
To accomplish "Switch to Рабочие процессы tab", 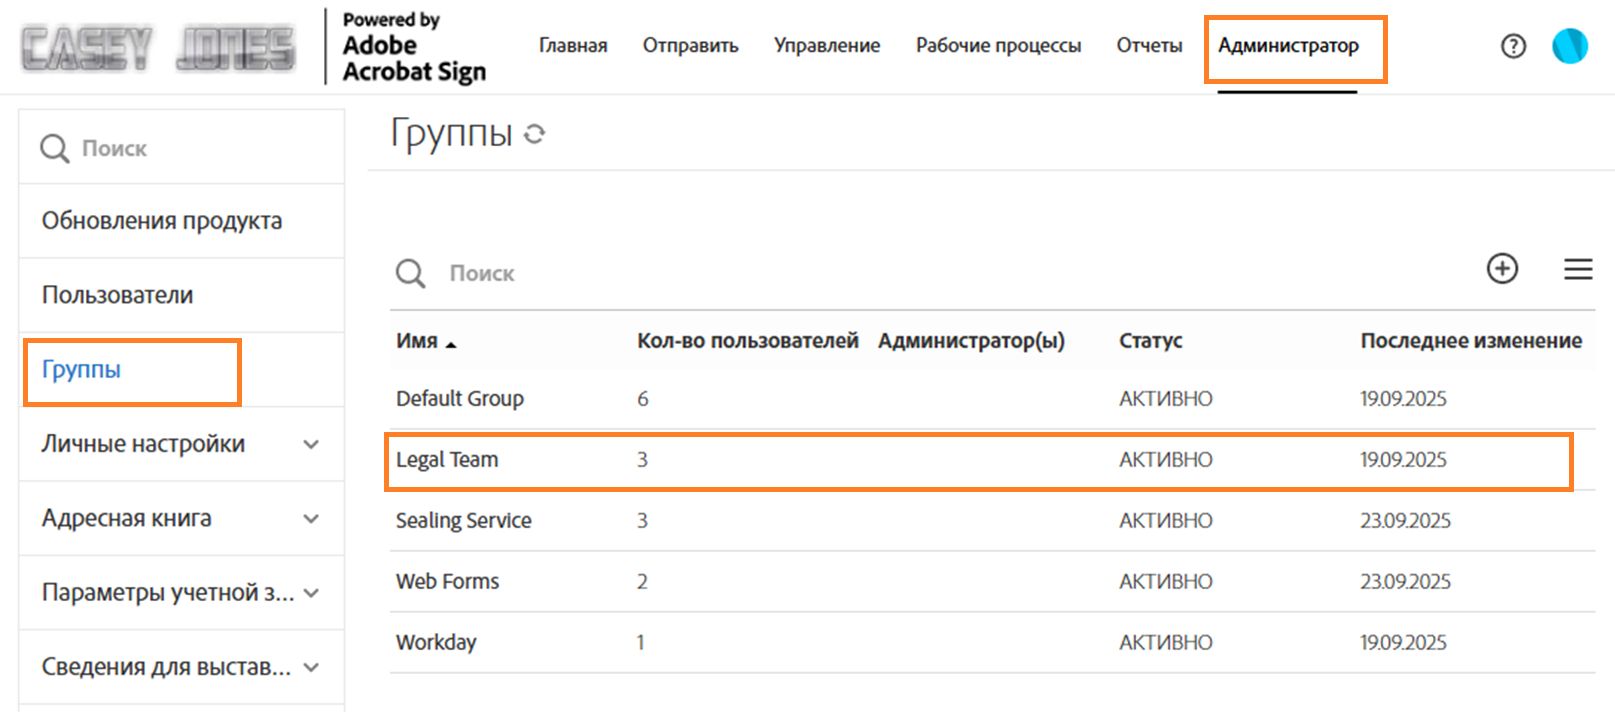I will 998,46.
